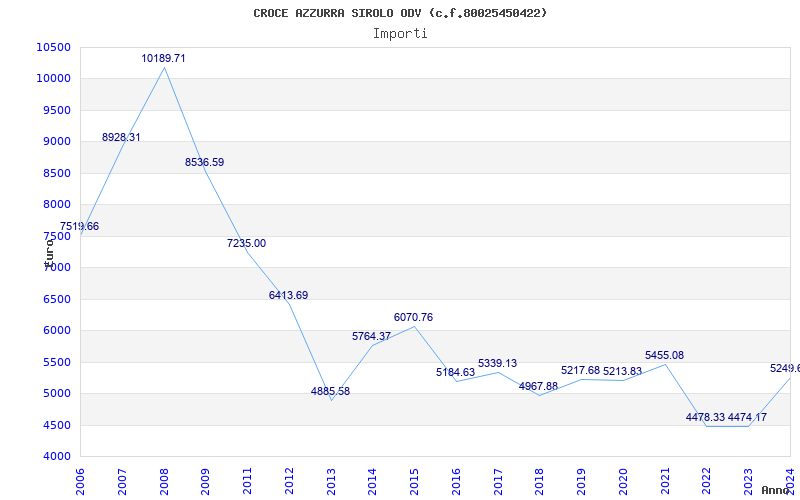The height and width of the screenshot is (500, 800).
Task: Click the data label 5217.68
Action: pyautogui.click(x=581, y=370)
